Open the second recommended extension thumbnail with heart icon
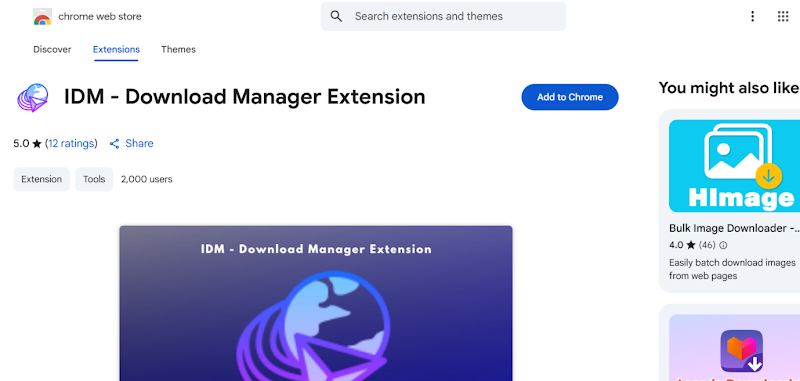800x381 pixels. (734, 347)
